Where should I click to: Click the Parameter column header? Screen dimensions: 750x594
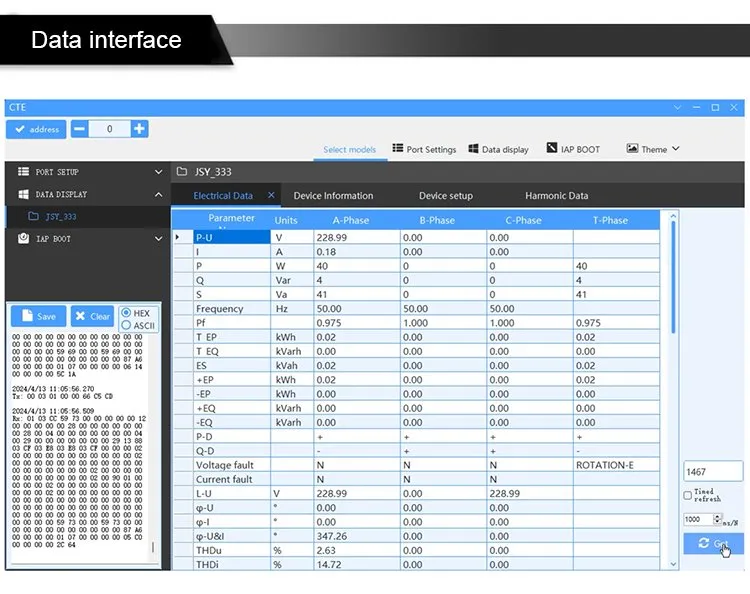232,219
